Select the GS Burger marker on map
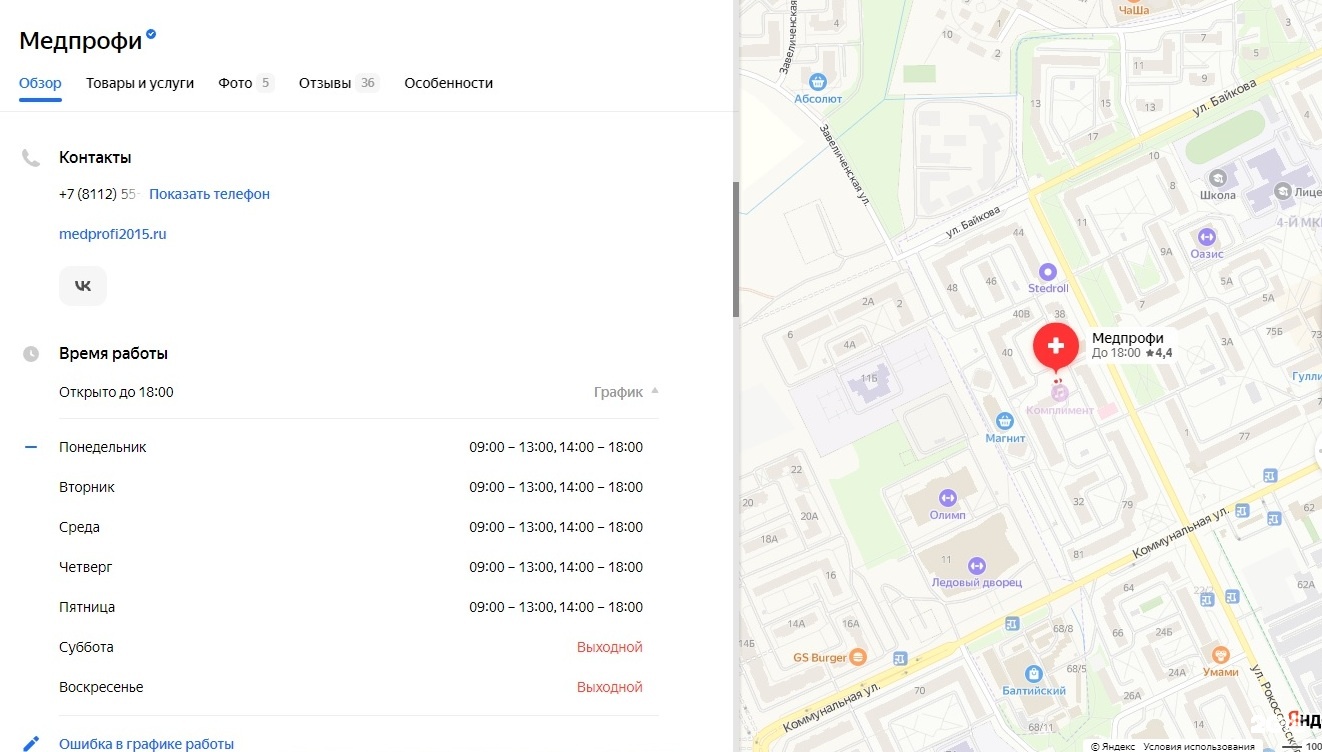This screenshot has height=752, width=1322. pyautogui.click(x=859, y=657)
